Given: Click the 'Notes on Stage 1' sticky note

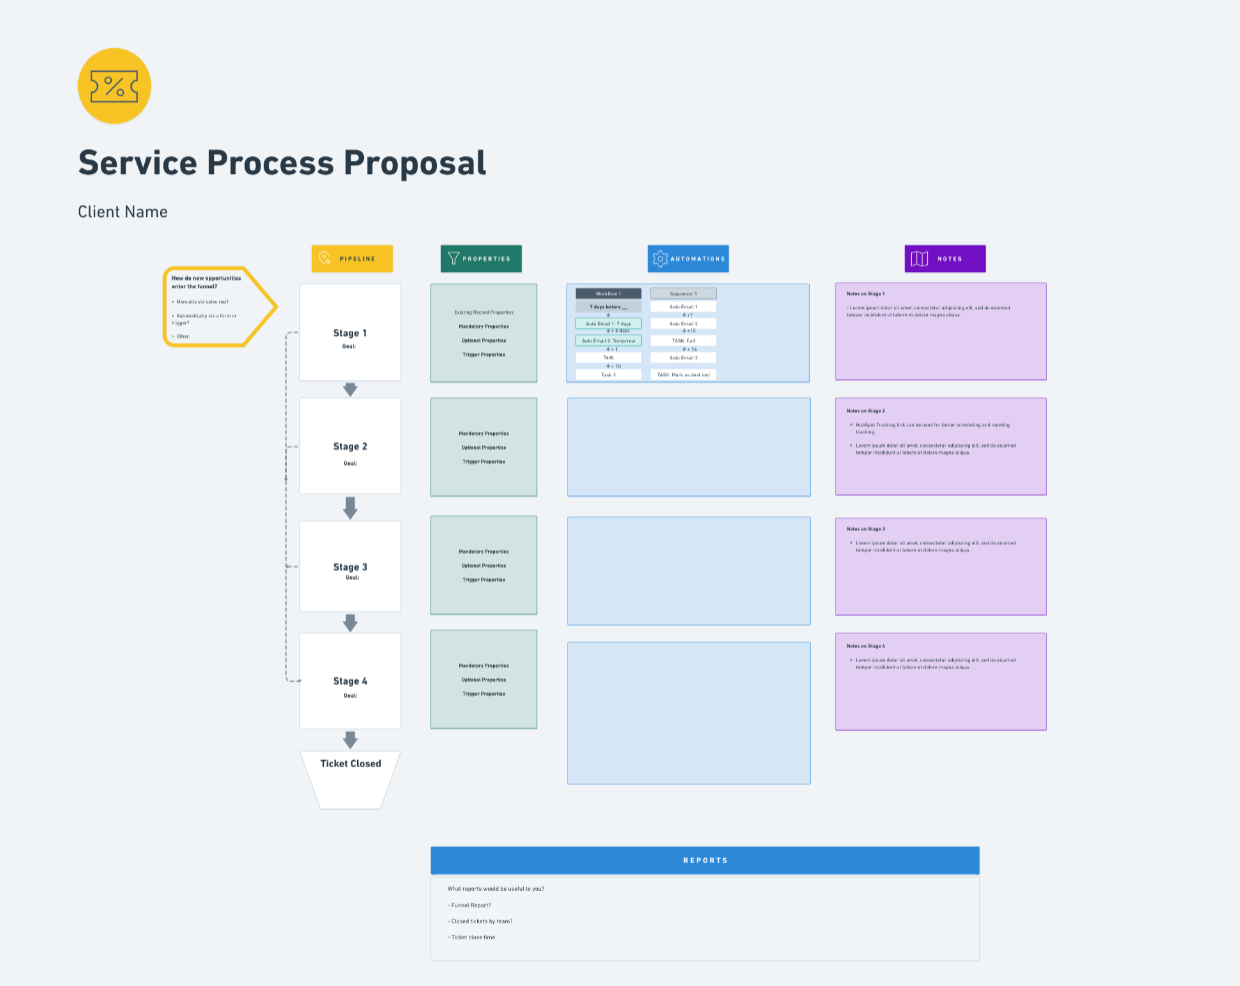Looking at the screenshot, I should coord(940,331).
